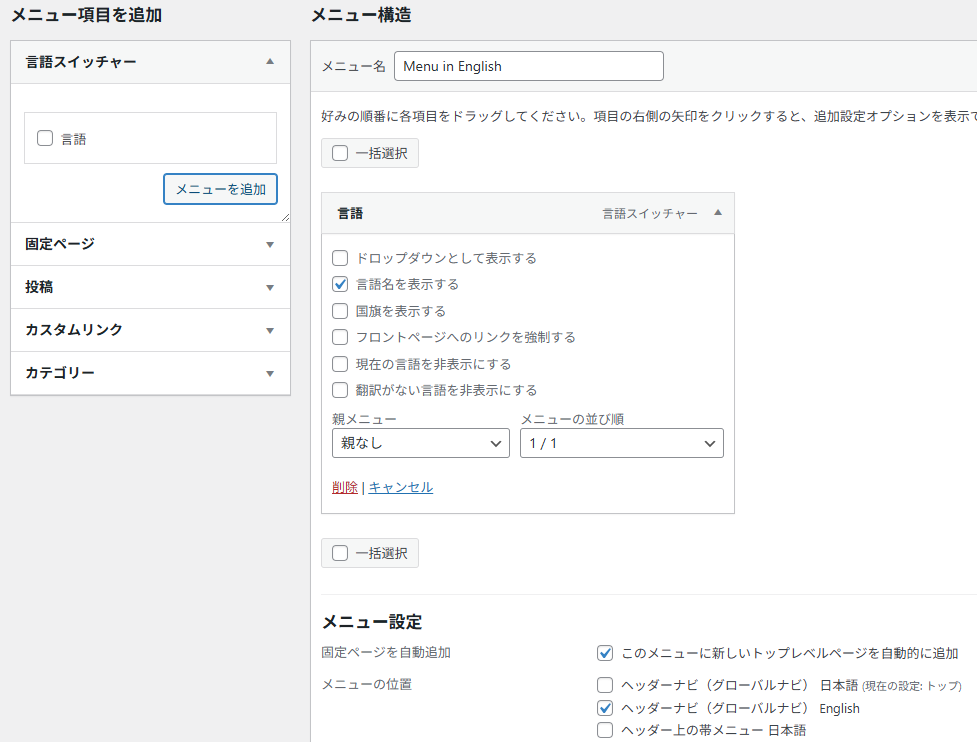Open the メニューの並び順 dropdown
This screenshot has height=742, width=977.
[621, 443]
